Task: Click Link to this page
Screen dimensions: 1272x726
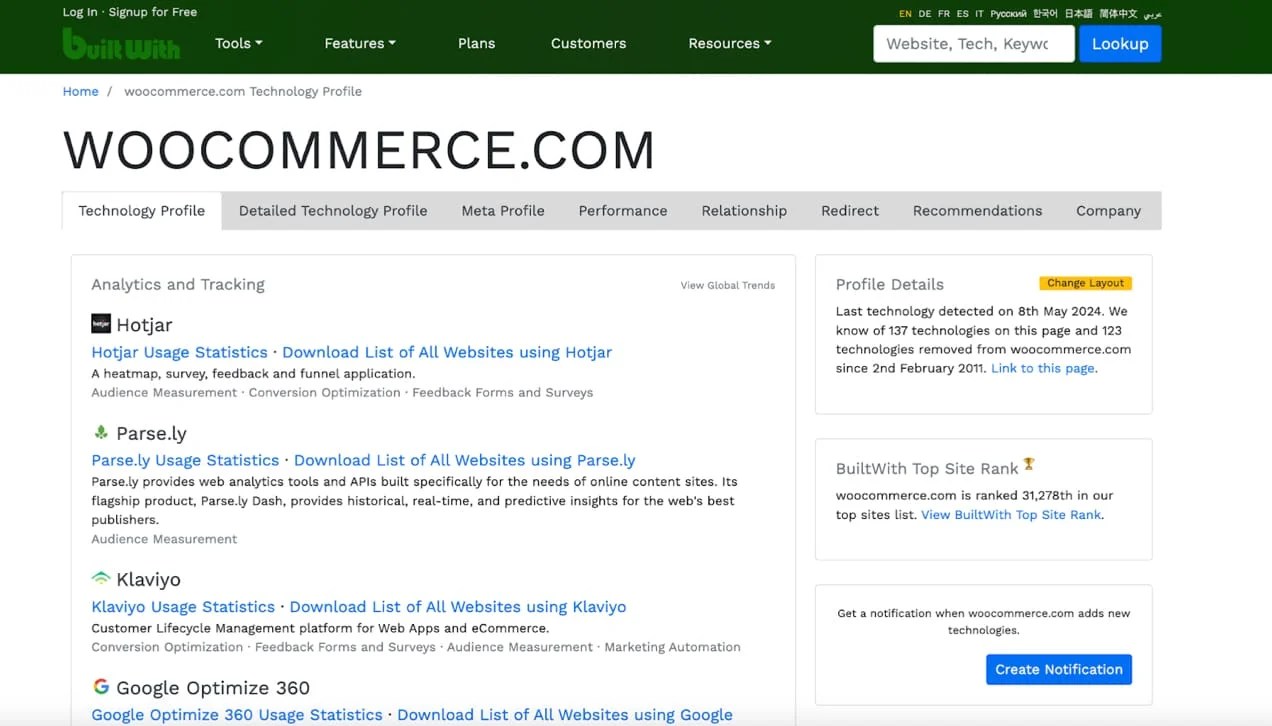Action: [x=1043, y=368]
